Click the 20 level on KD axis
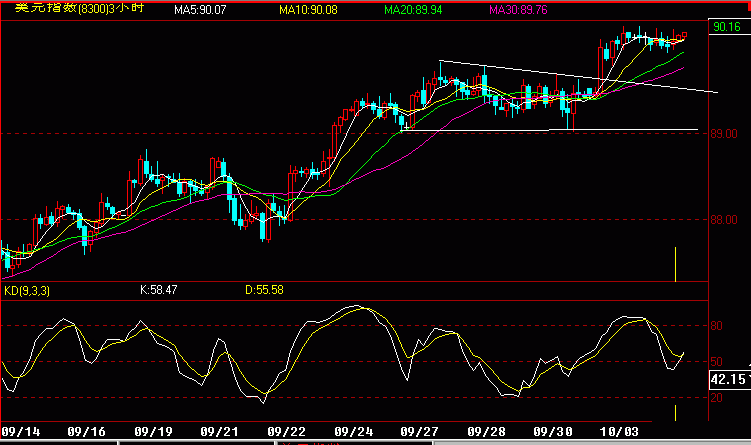The height and width of the screenshot is (445, 751). 716,398
